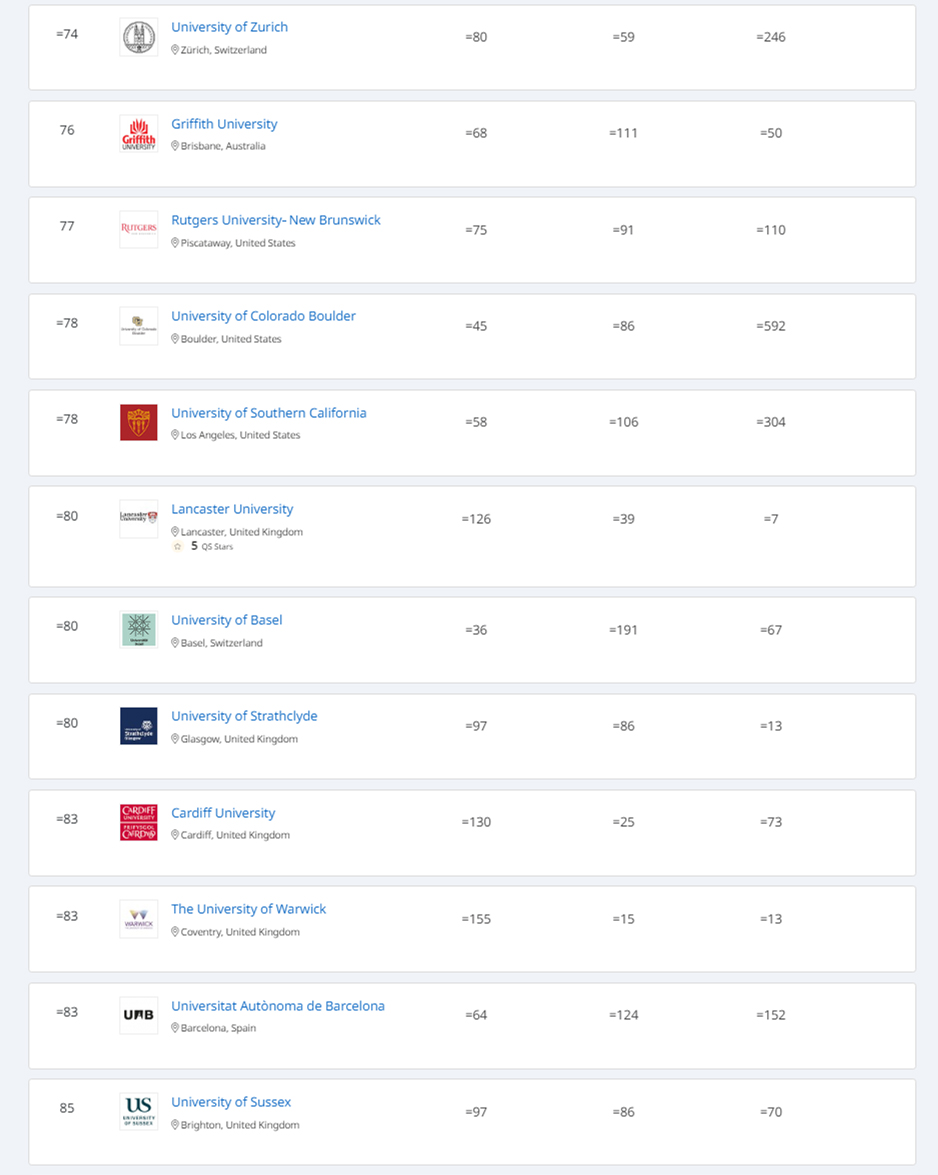The width and height of the screenshot is (938, 1175).
Task: Open Universitat Autònoma de Barcelona link
Action: coord(277,1006)
